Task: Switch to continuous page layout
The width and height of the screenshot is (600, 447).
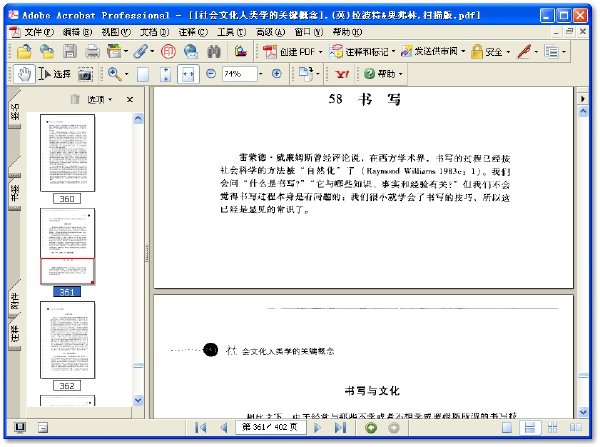Action: click(530, 427)
